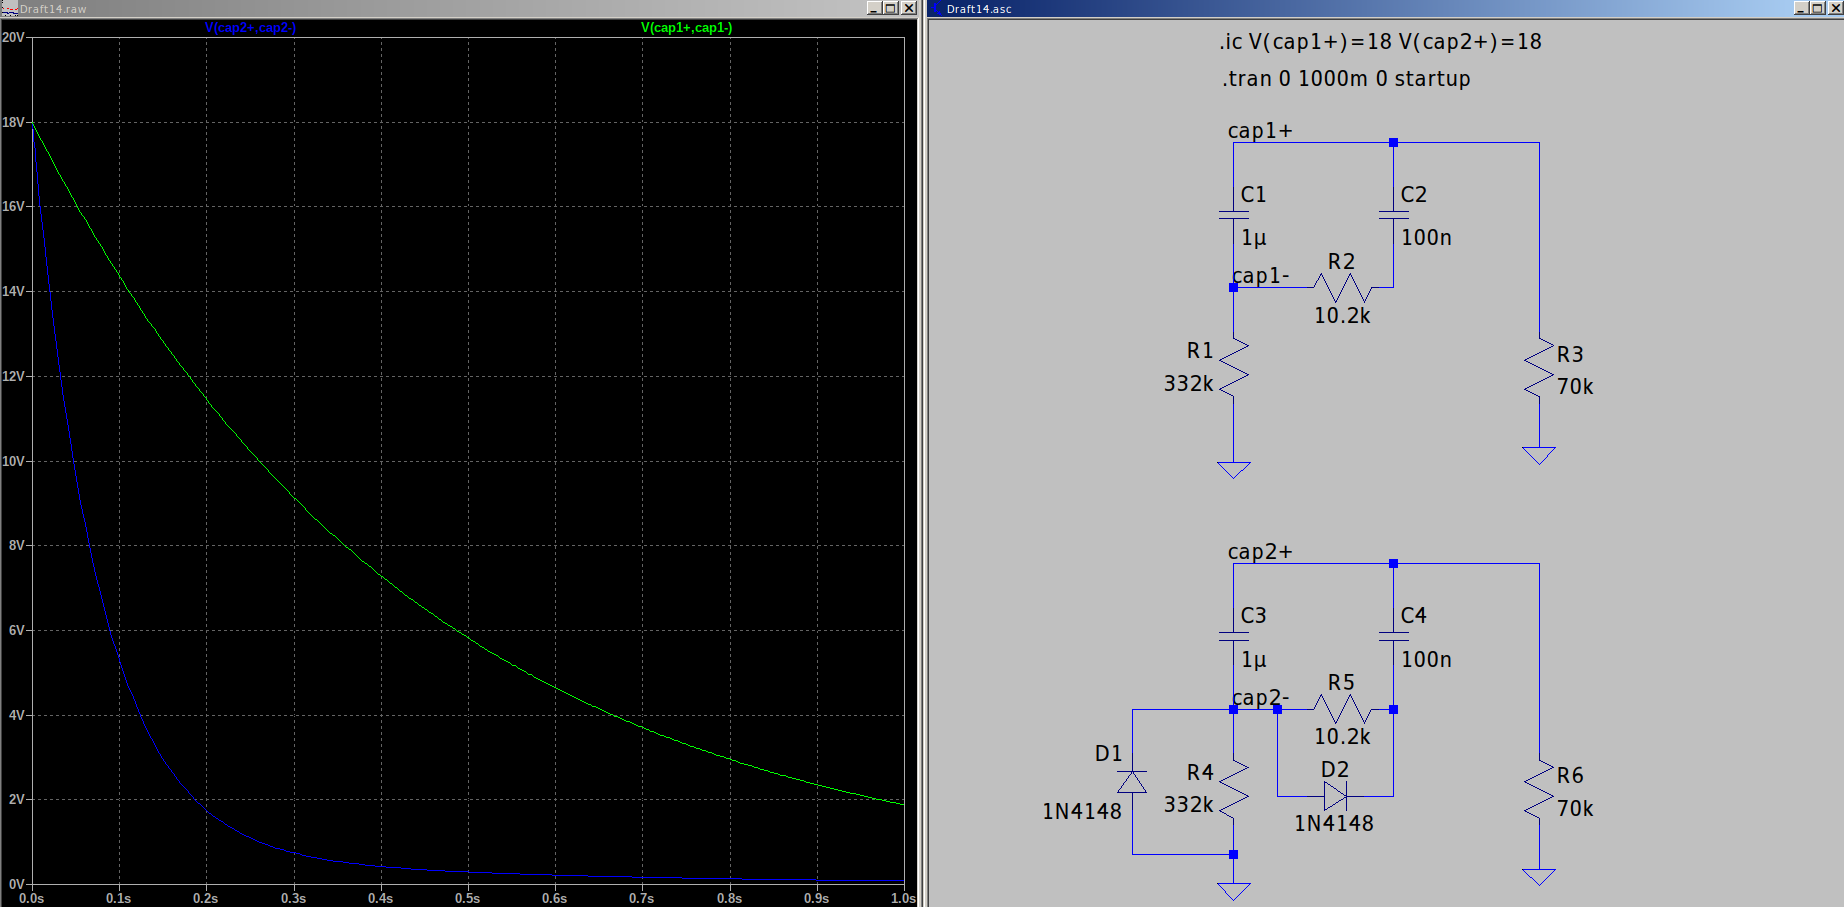This screenshot has width=1844, height=907.
Task: Minimize the Draft14.asc schematic window
Action: (1801, 8)
